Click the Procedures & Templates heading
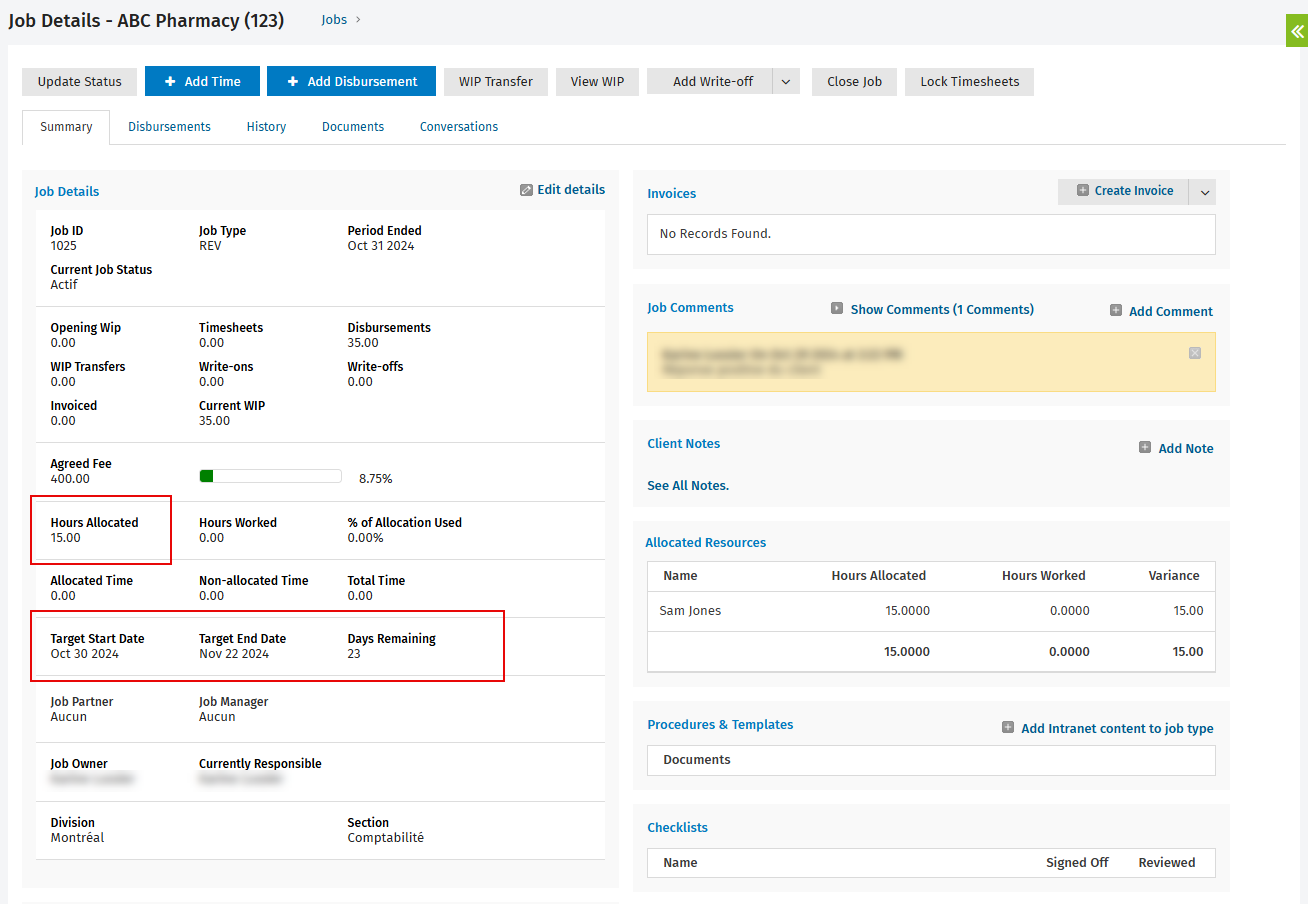The height and width of the screenshot is (904, 1308). tap(720, 725)
